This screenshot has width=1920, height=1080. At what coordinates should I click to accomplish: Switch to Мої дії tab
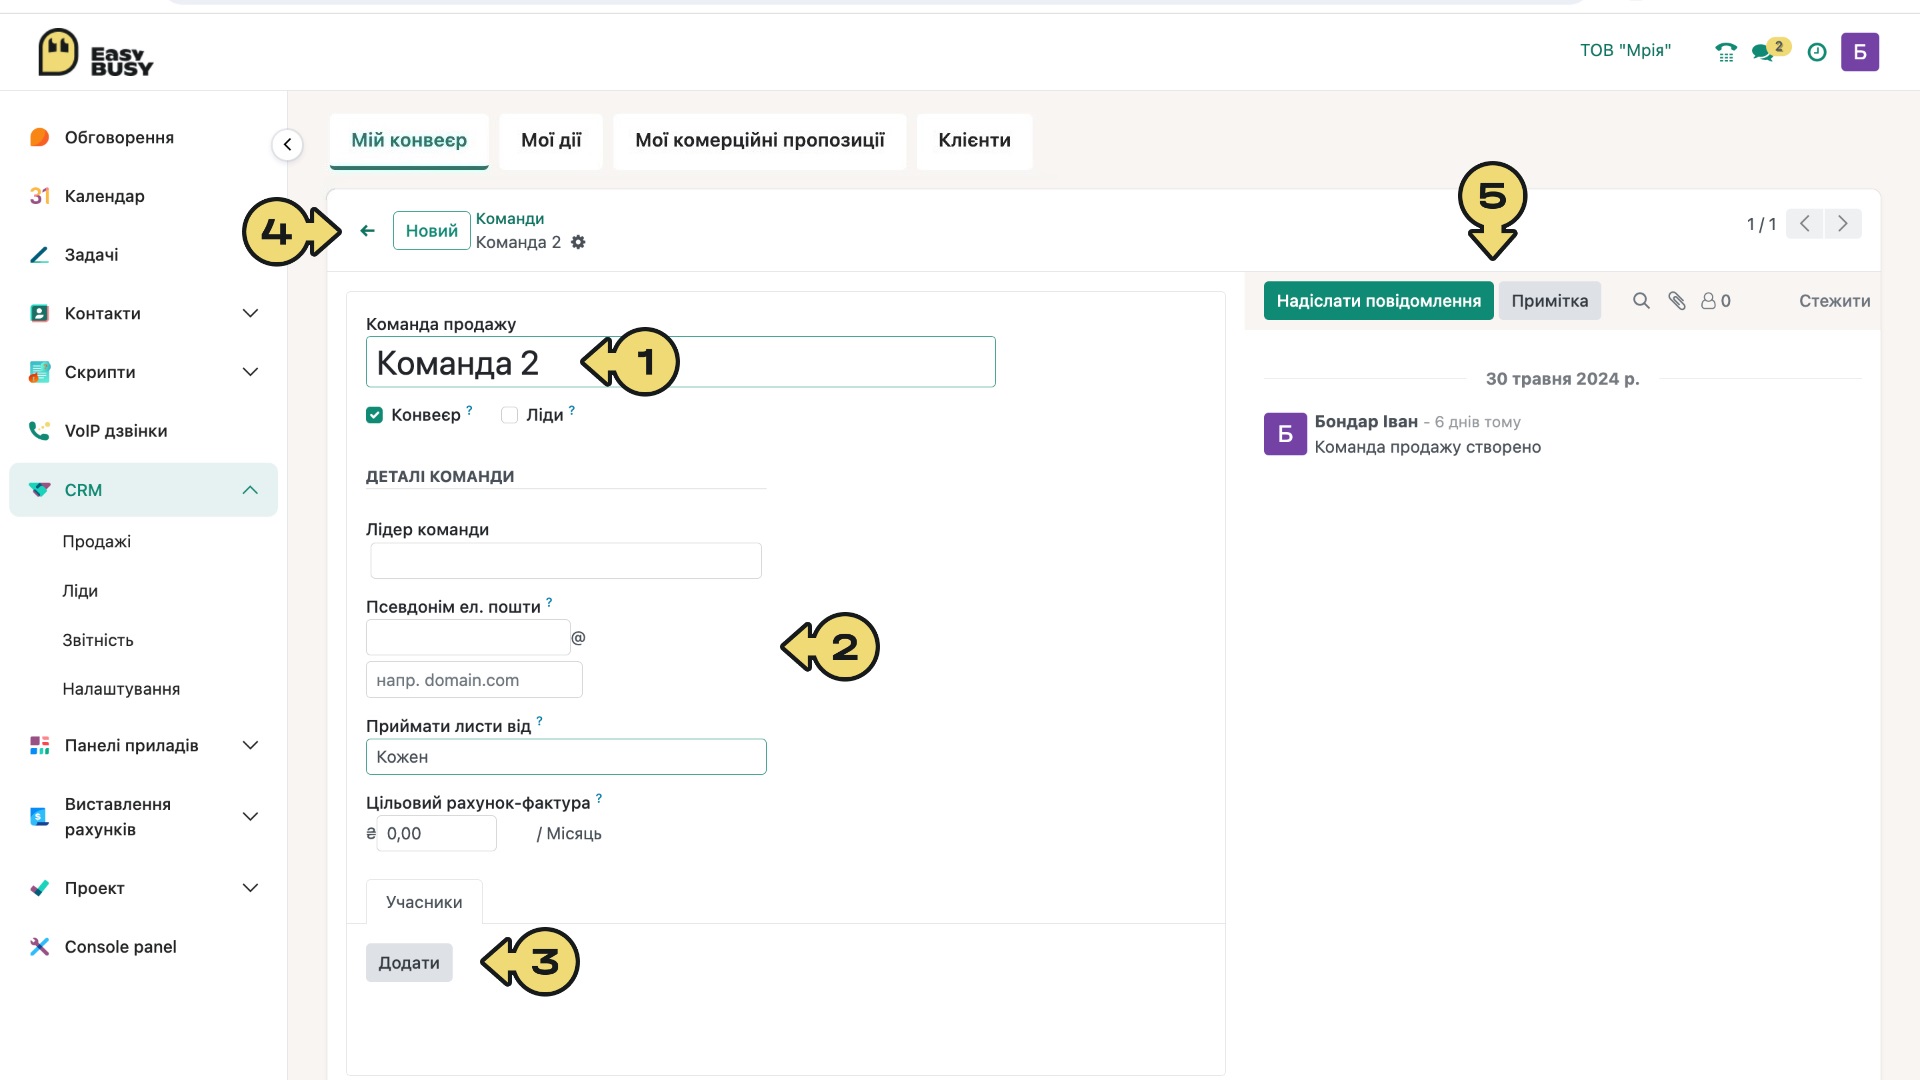[x=551, y=141]
